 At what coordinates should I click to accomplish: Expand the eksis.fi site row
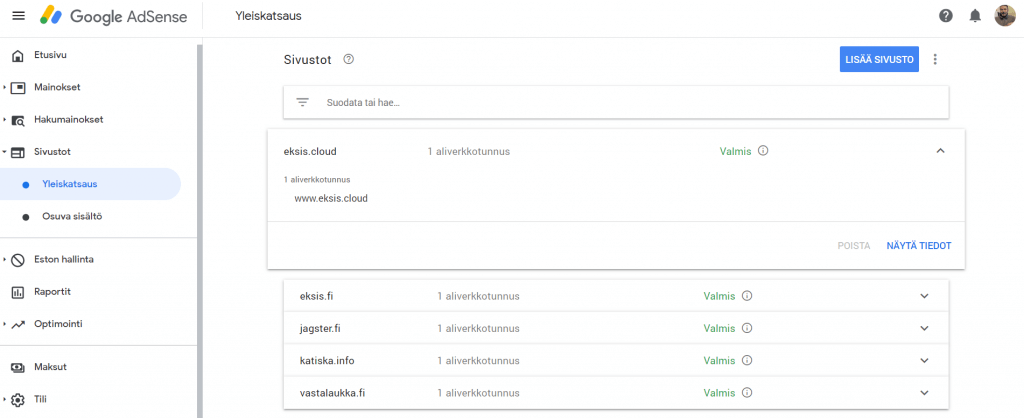(924, 296)
